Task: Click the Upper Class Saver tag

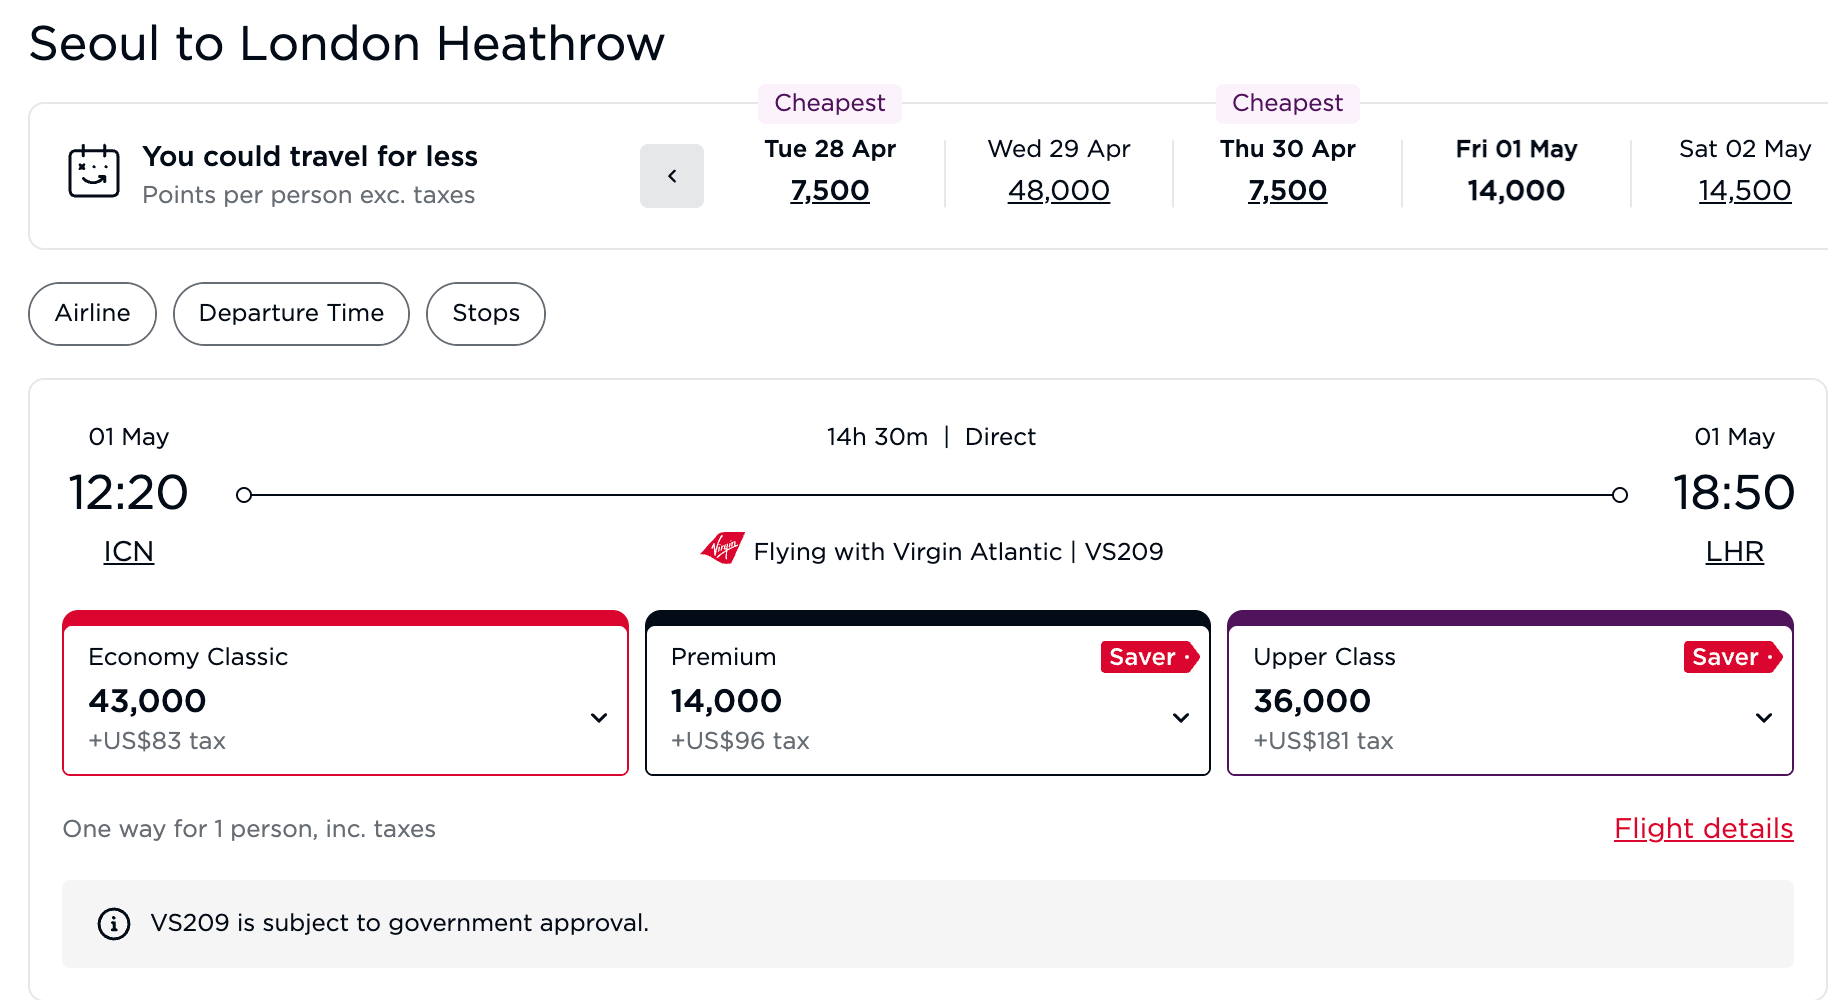Action: 1731,657
